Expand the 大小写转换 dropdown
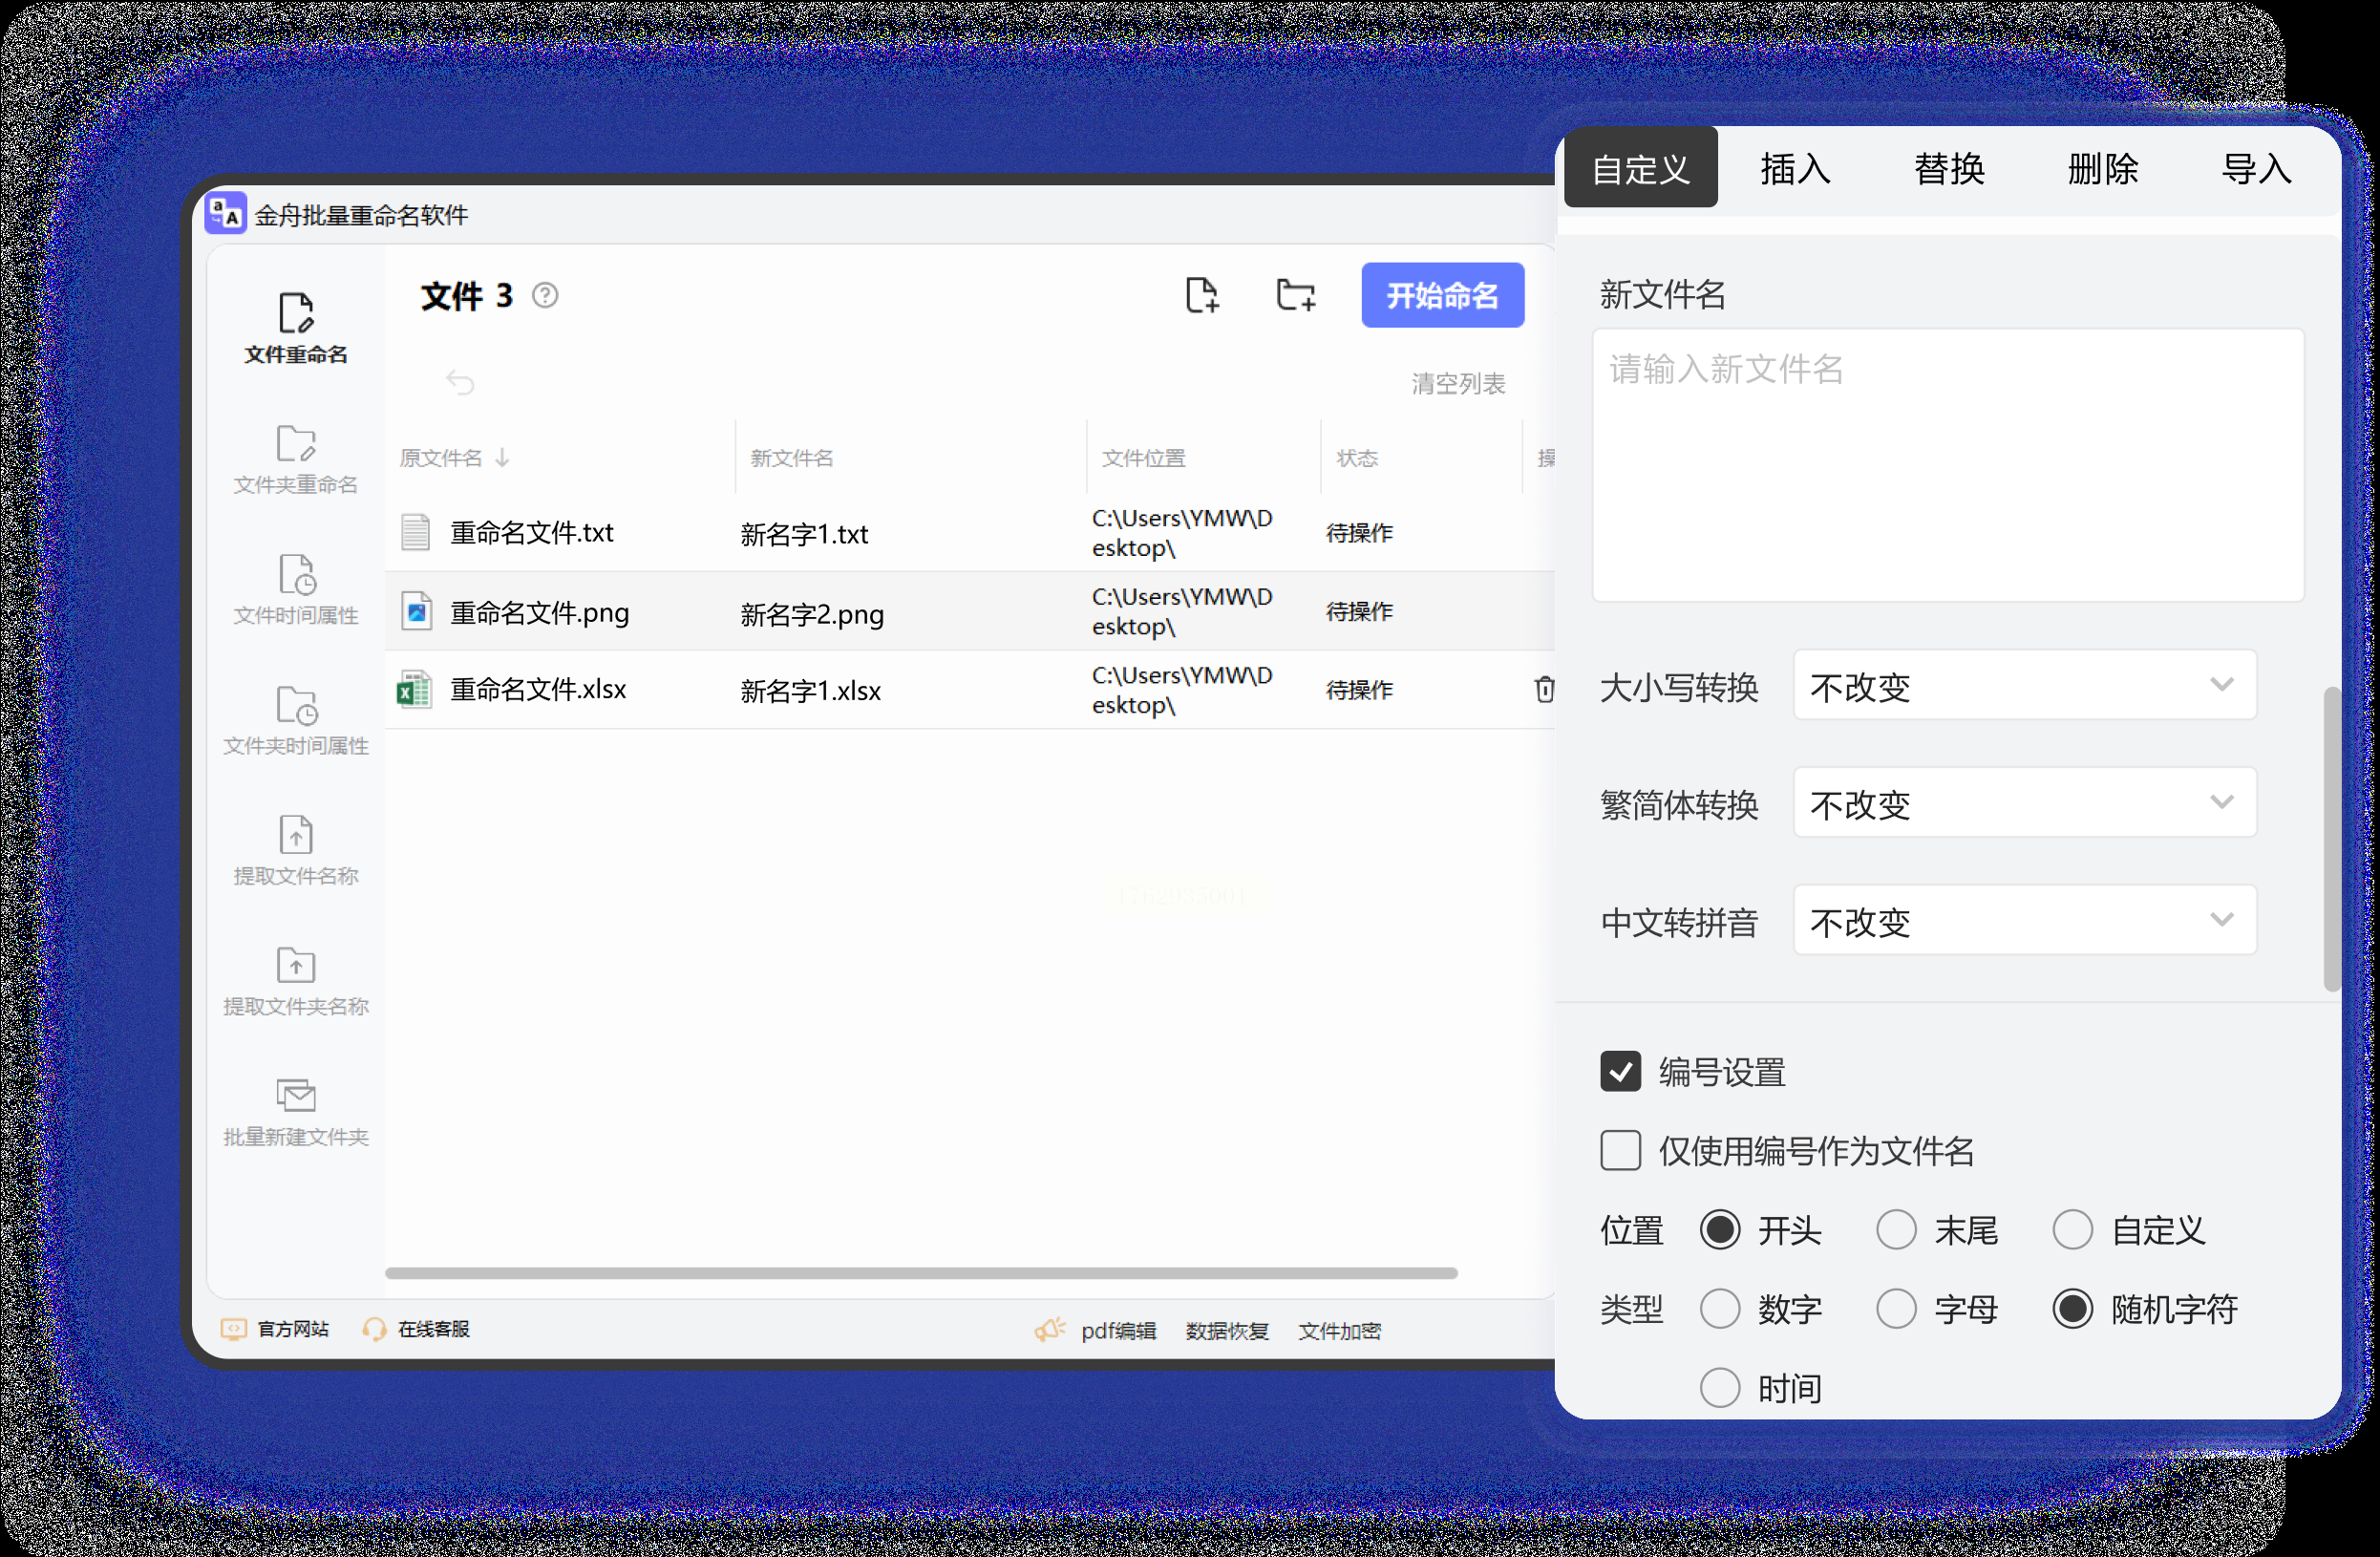 [2024, 686]
